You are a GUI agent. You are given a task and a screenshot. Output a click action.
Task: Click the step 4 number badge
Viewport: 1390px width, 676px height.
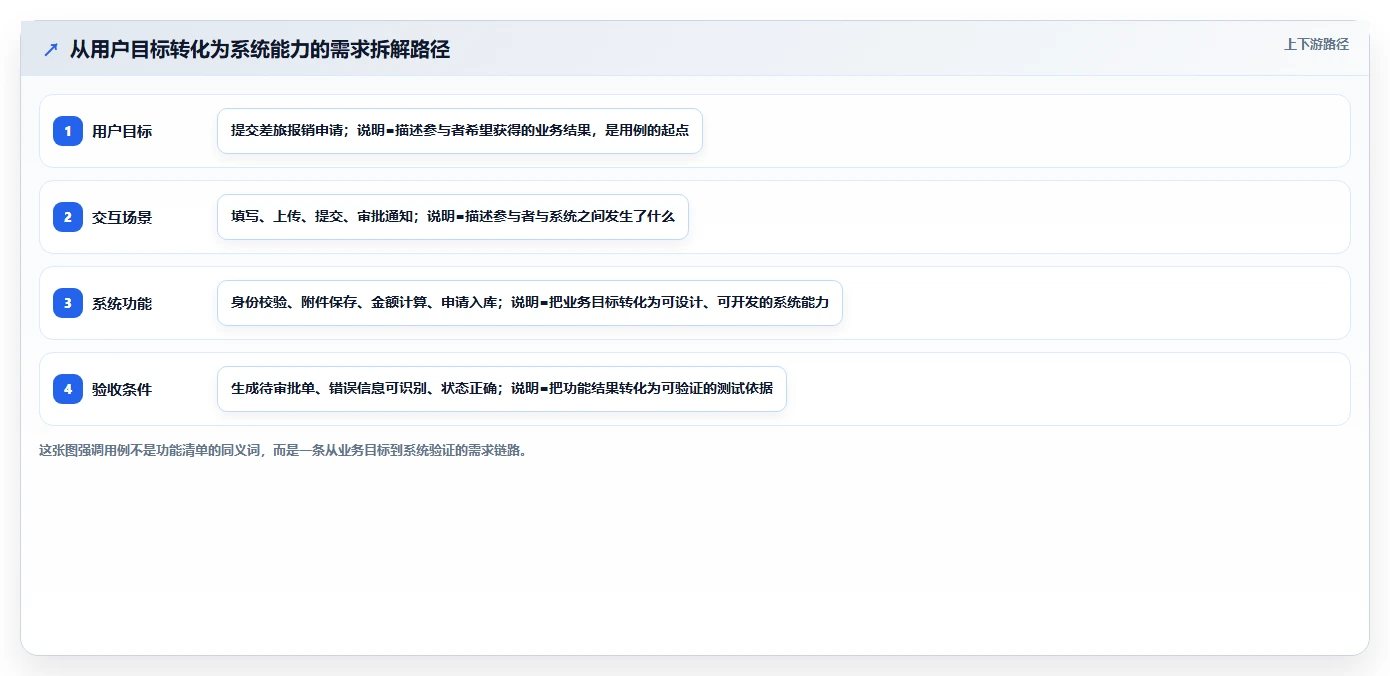click(x=68, y=389)
